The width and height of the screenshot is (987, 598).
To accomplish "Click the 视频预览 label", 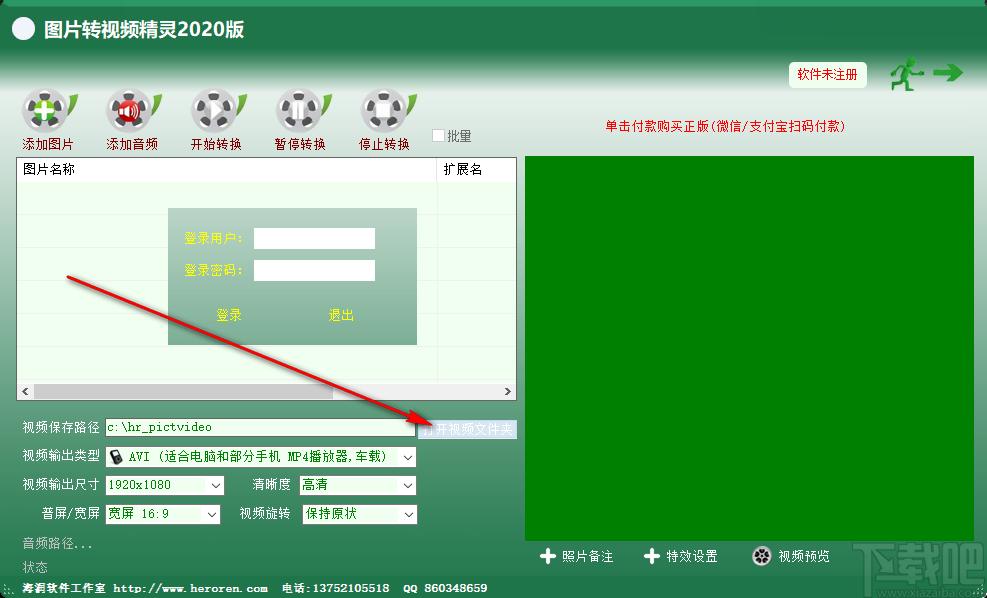I will coord(804,556).
